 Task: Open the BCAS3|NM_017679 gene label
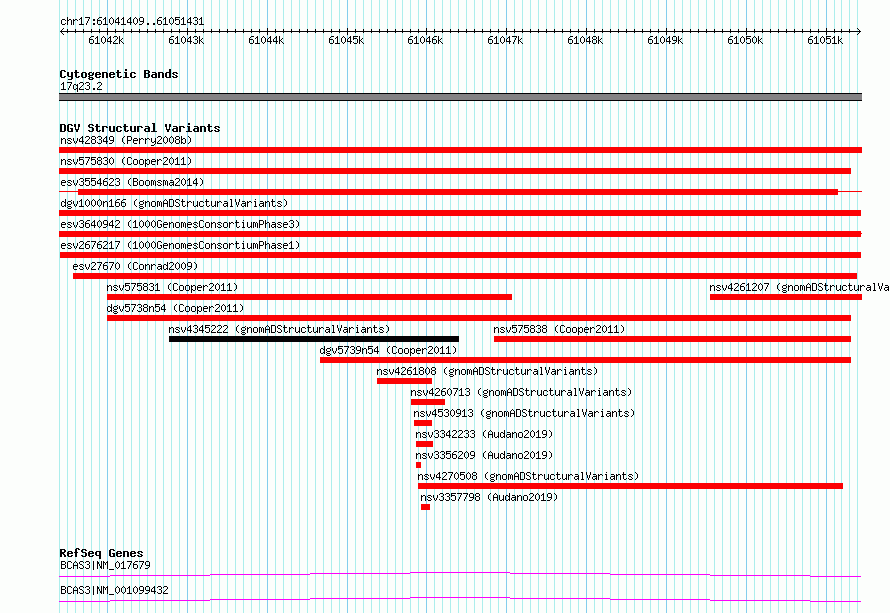point(106,565)
